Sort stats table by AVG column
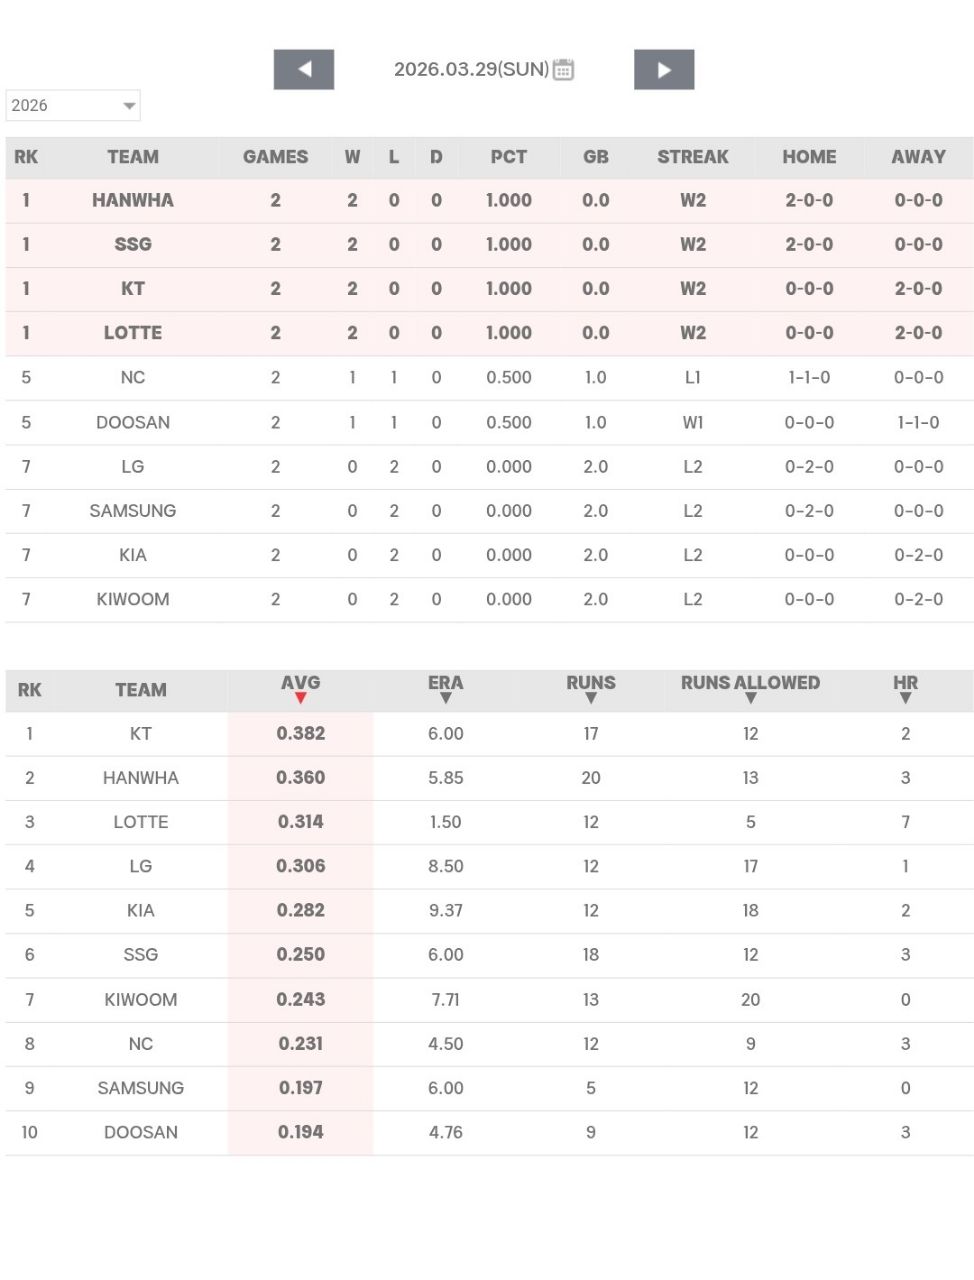This screenshot has height=1280, width=974. click(300, 689)
